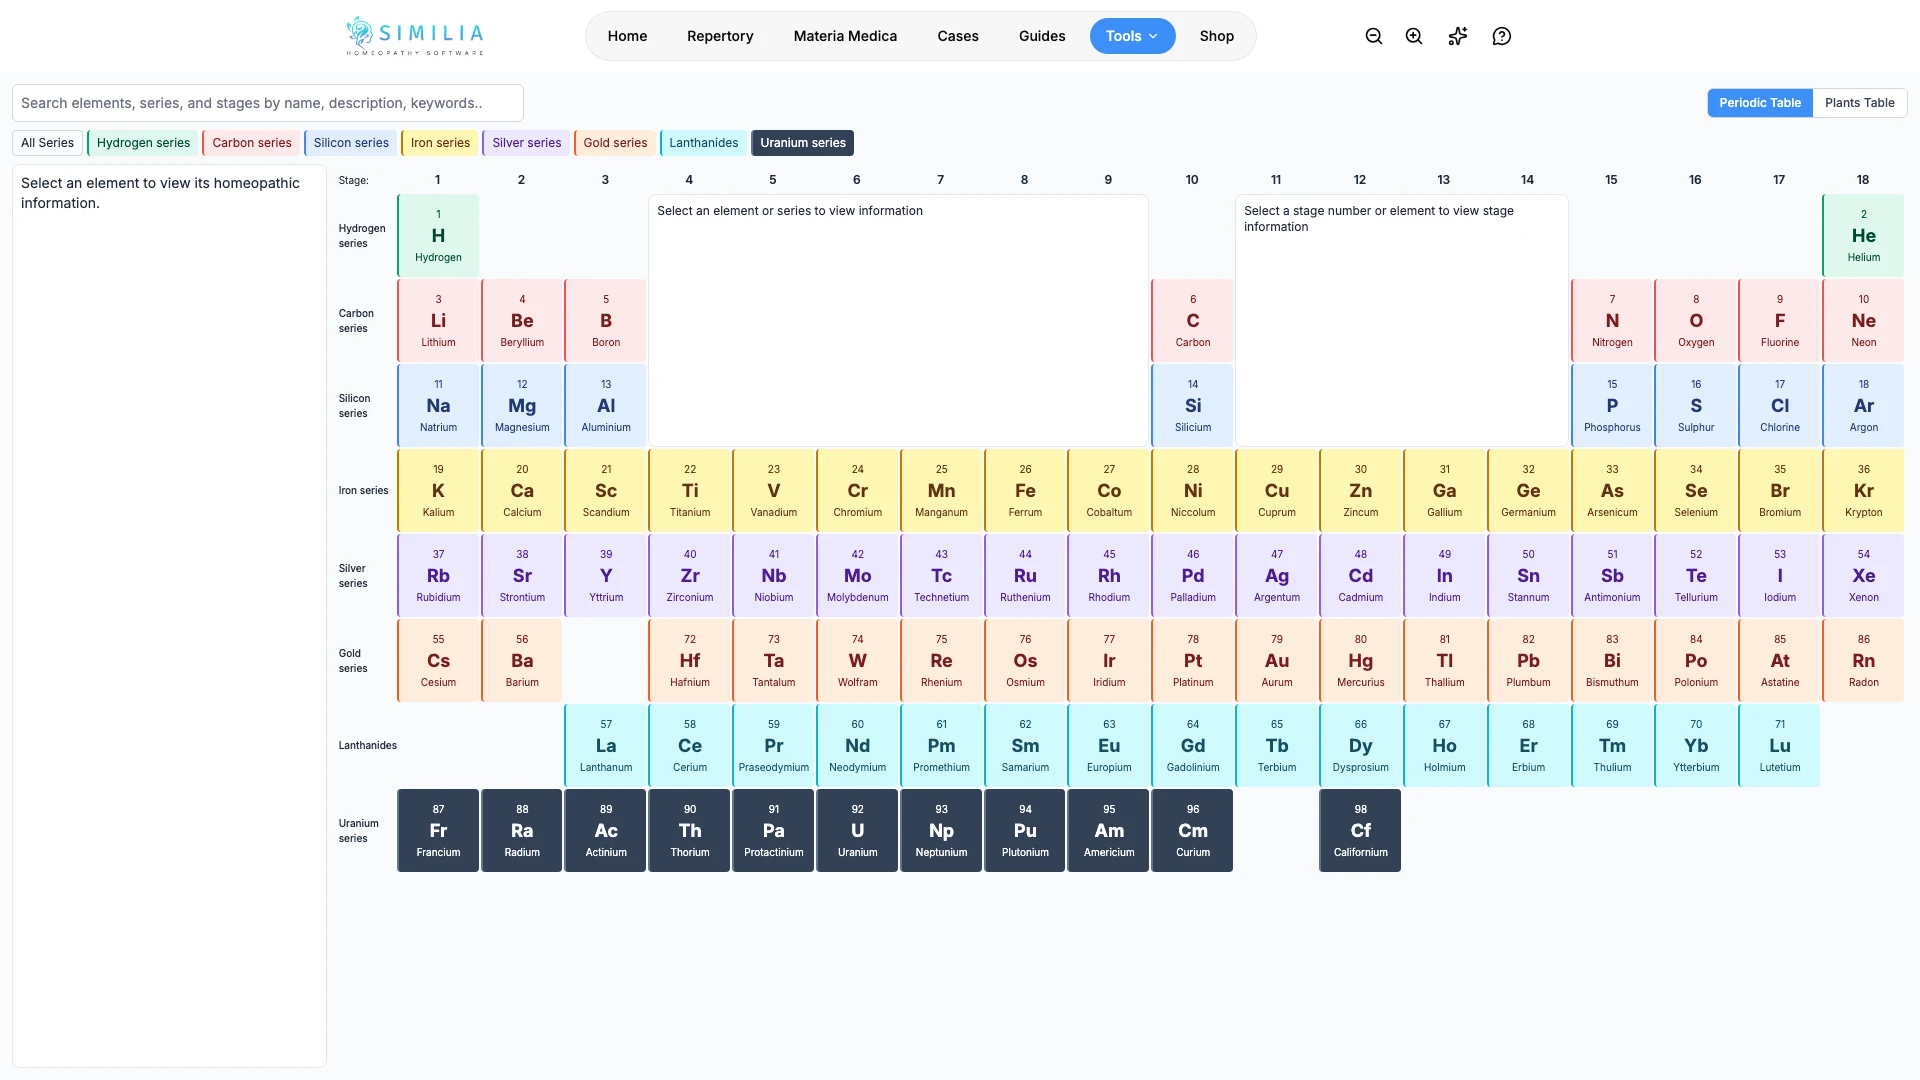Open the Shop menu item
Image resolution: width=1920 pixels, height=1080 pixels.
click(x=1217, y=36)
